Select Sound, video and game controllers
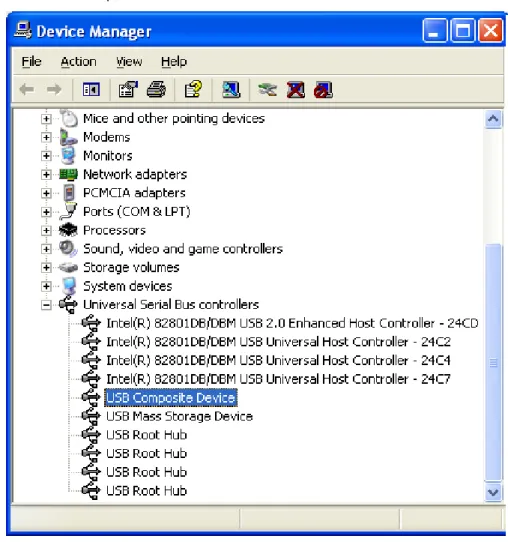This screenshot has height=542, width=508. tap(183, 249)
